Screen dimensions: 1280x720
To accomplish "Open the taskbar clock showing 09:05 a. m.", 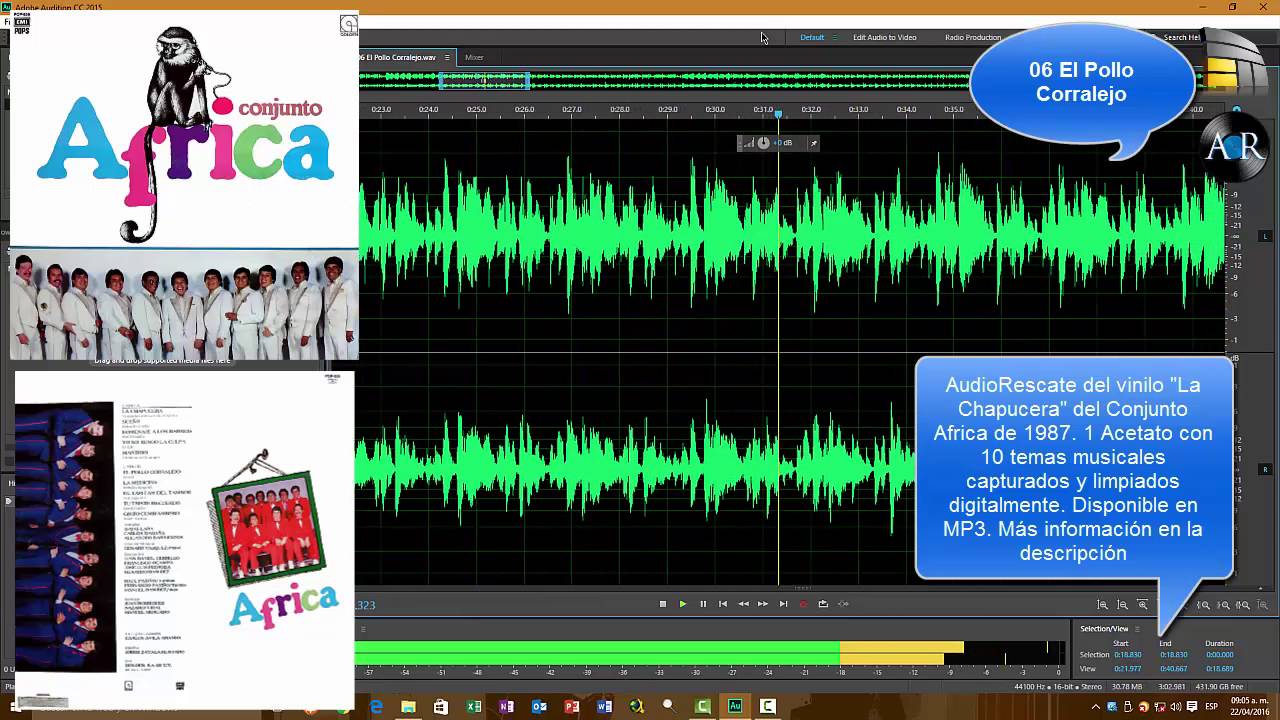I will click(1248, 706).
